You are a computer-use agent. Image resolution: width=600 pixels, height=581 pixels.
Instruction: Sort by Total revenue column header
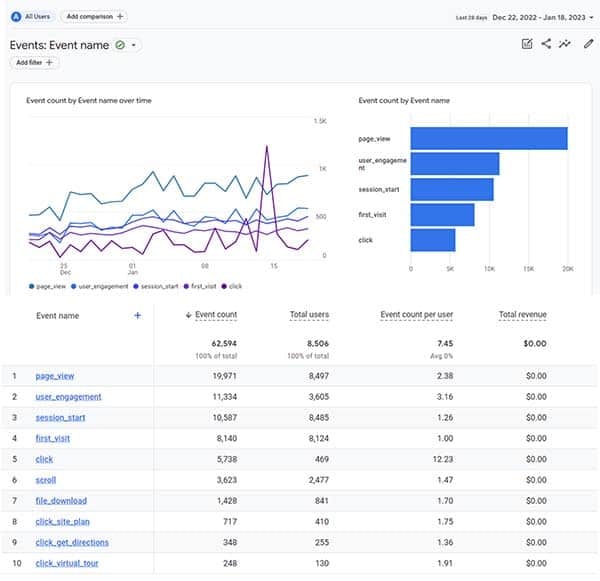coord(522,315)
